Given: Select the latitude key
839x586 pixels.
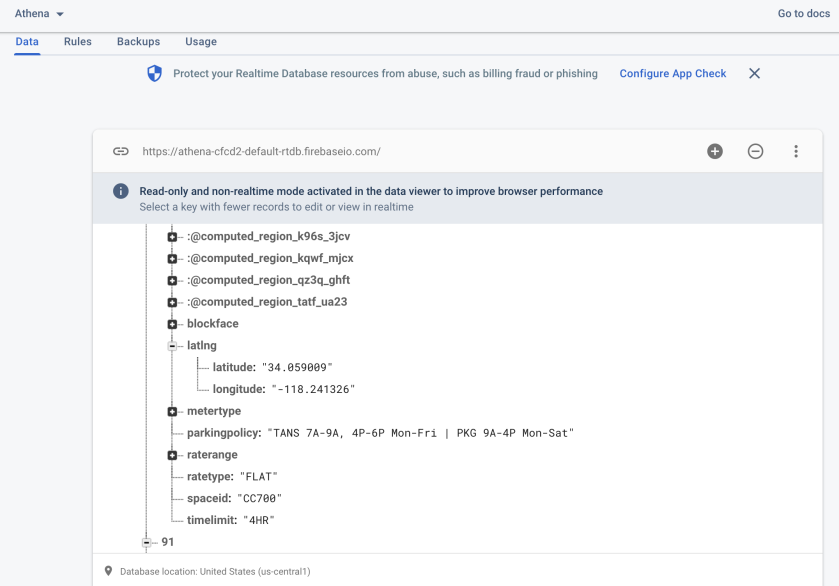Looking at the screenshot, I should coord(234,368).
